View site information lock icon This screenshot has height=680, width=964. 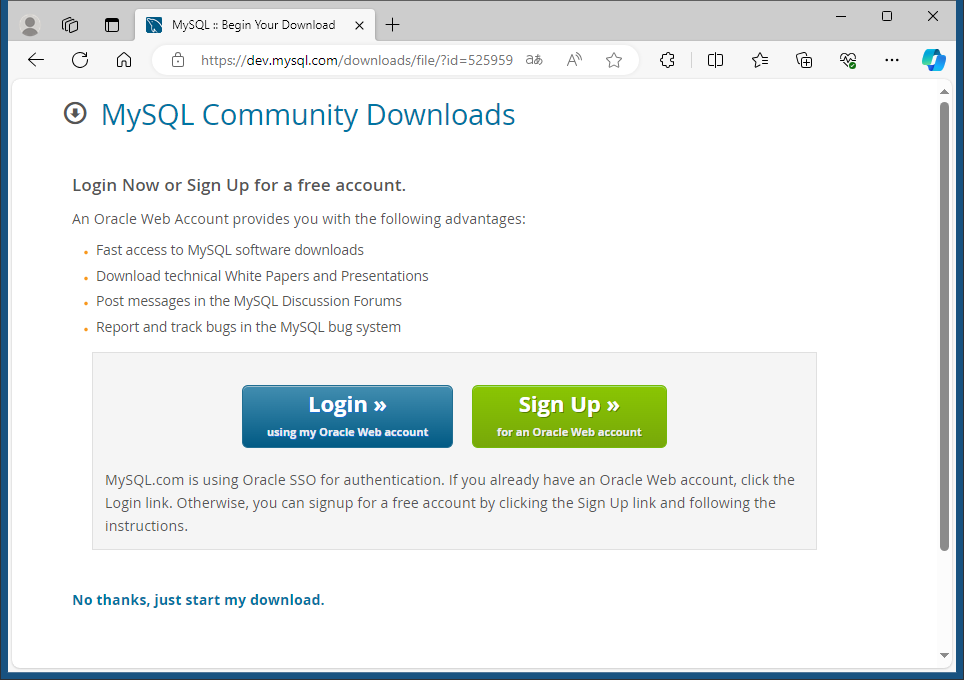click(x=178, y=60)
